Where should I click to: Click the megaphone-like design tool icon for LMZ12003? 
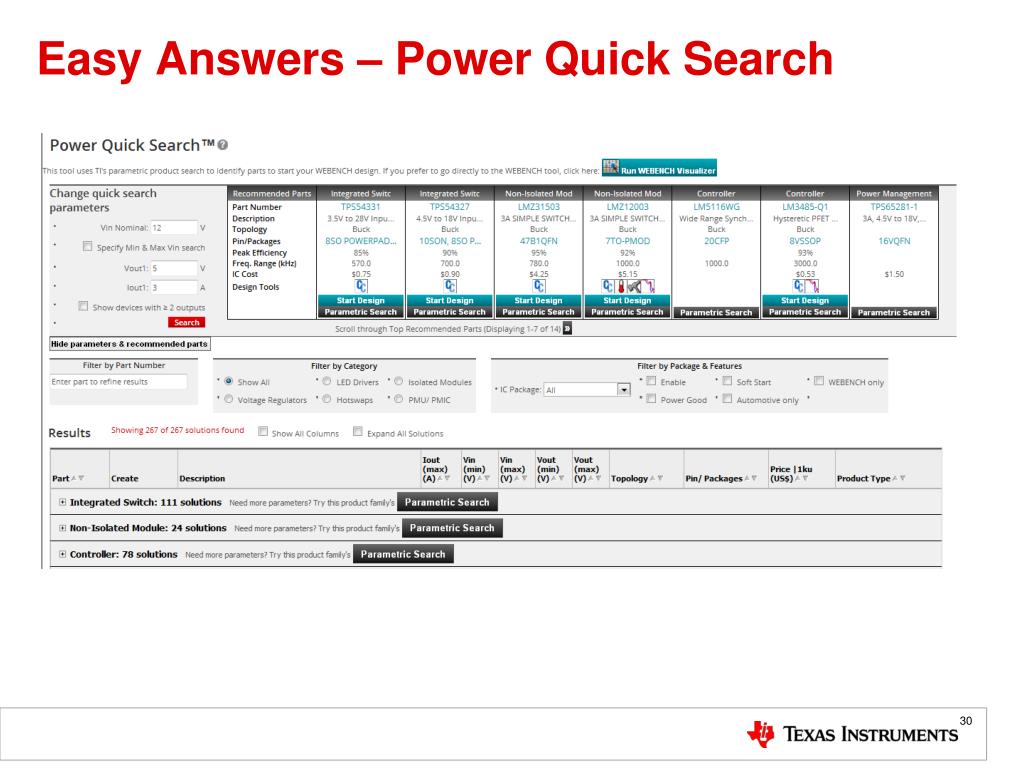point(634,286)
